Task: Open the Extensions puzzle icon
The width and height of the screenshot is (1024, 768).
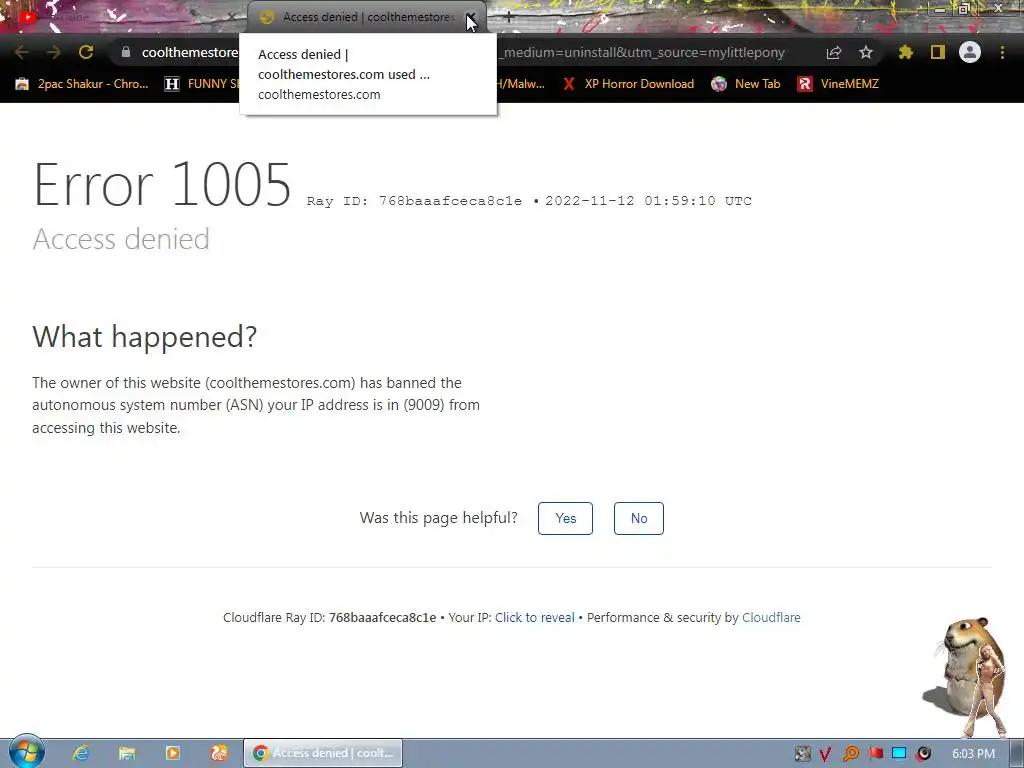Action: 905,52
